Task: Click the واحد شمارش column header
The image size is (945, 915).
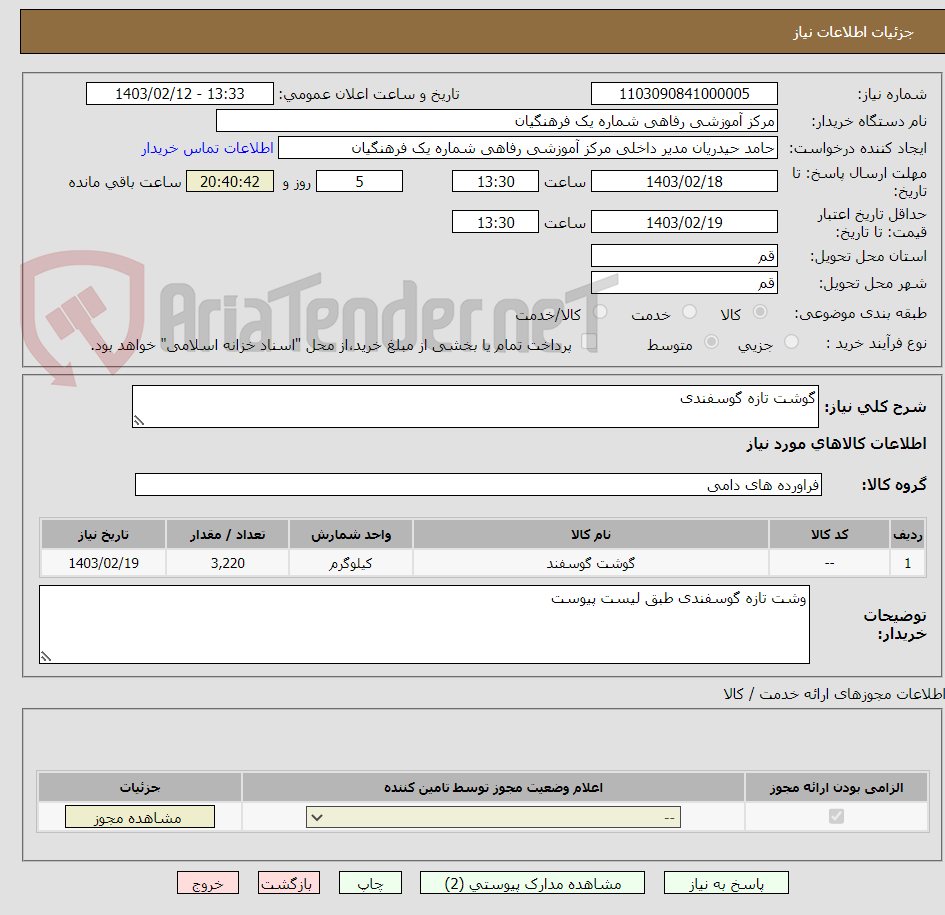Action: coord(351,535)
